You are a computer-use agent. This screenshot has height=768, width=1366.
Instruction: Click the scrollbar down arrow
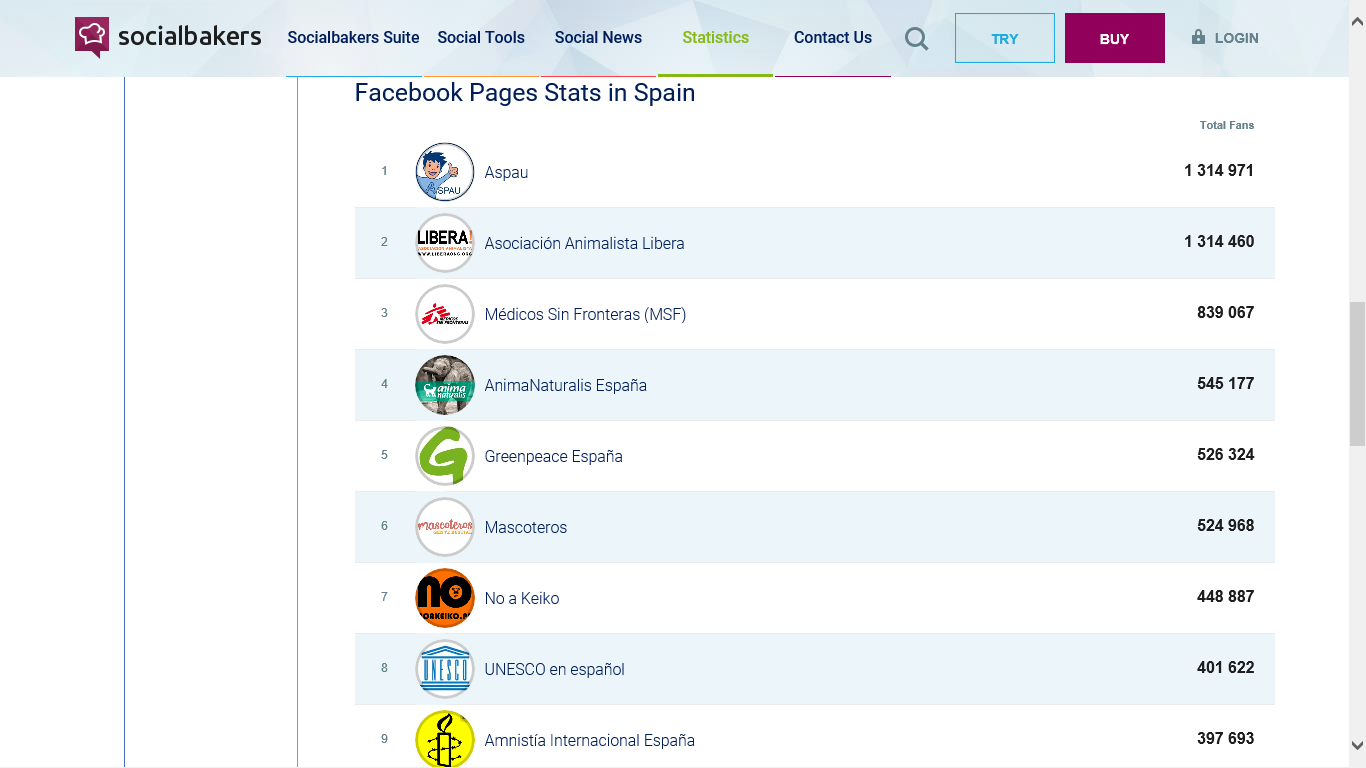click(x=1357, y=745)
